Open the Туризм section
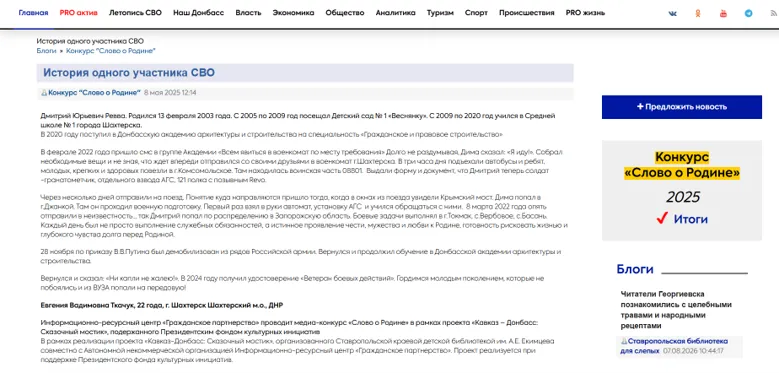Screen dimensions: 779x373 440,13
